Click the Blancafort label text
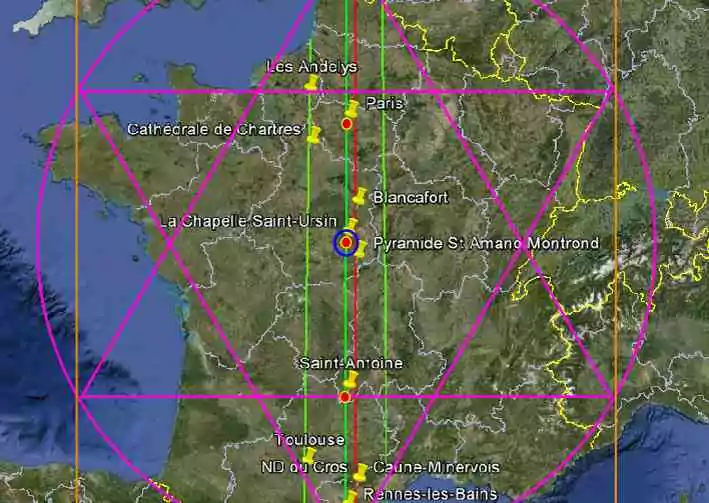Image resolution: width=709 pixels, height=503 pixels. coord(411,198)
